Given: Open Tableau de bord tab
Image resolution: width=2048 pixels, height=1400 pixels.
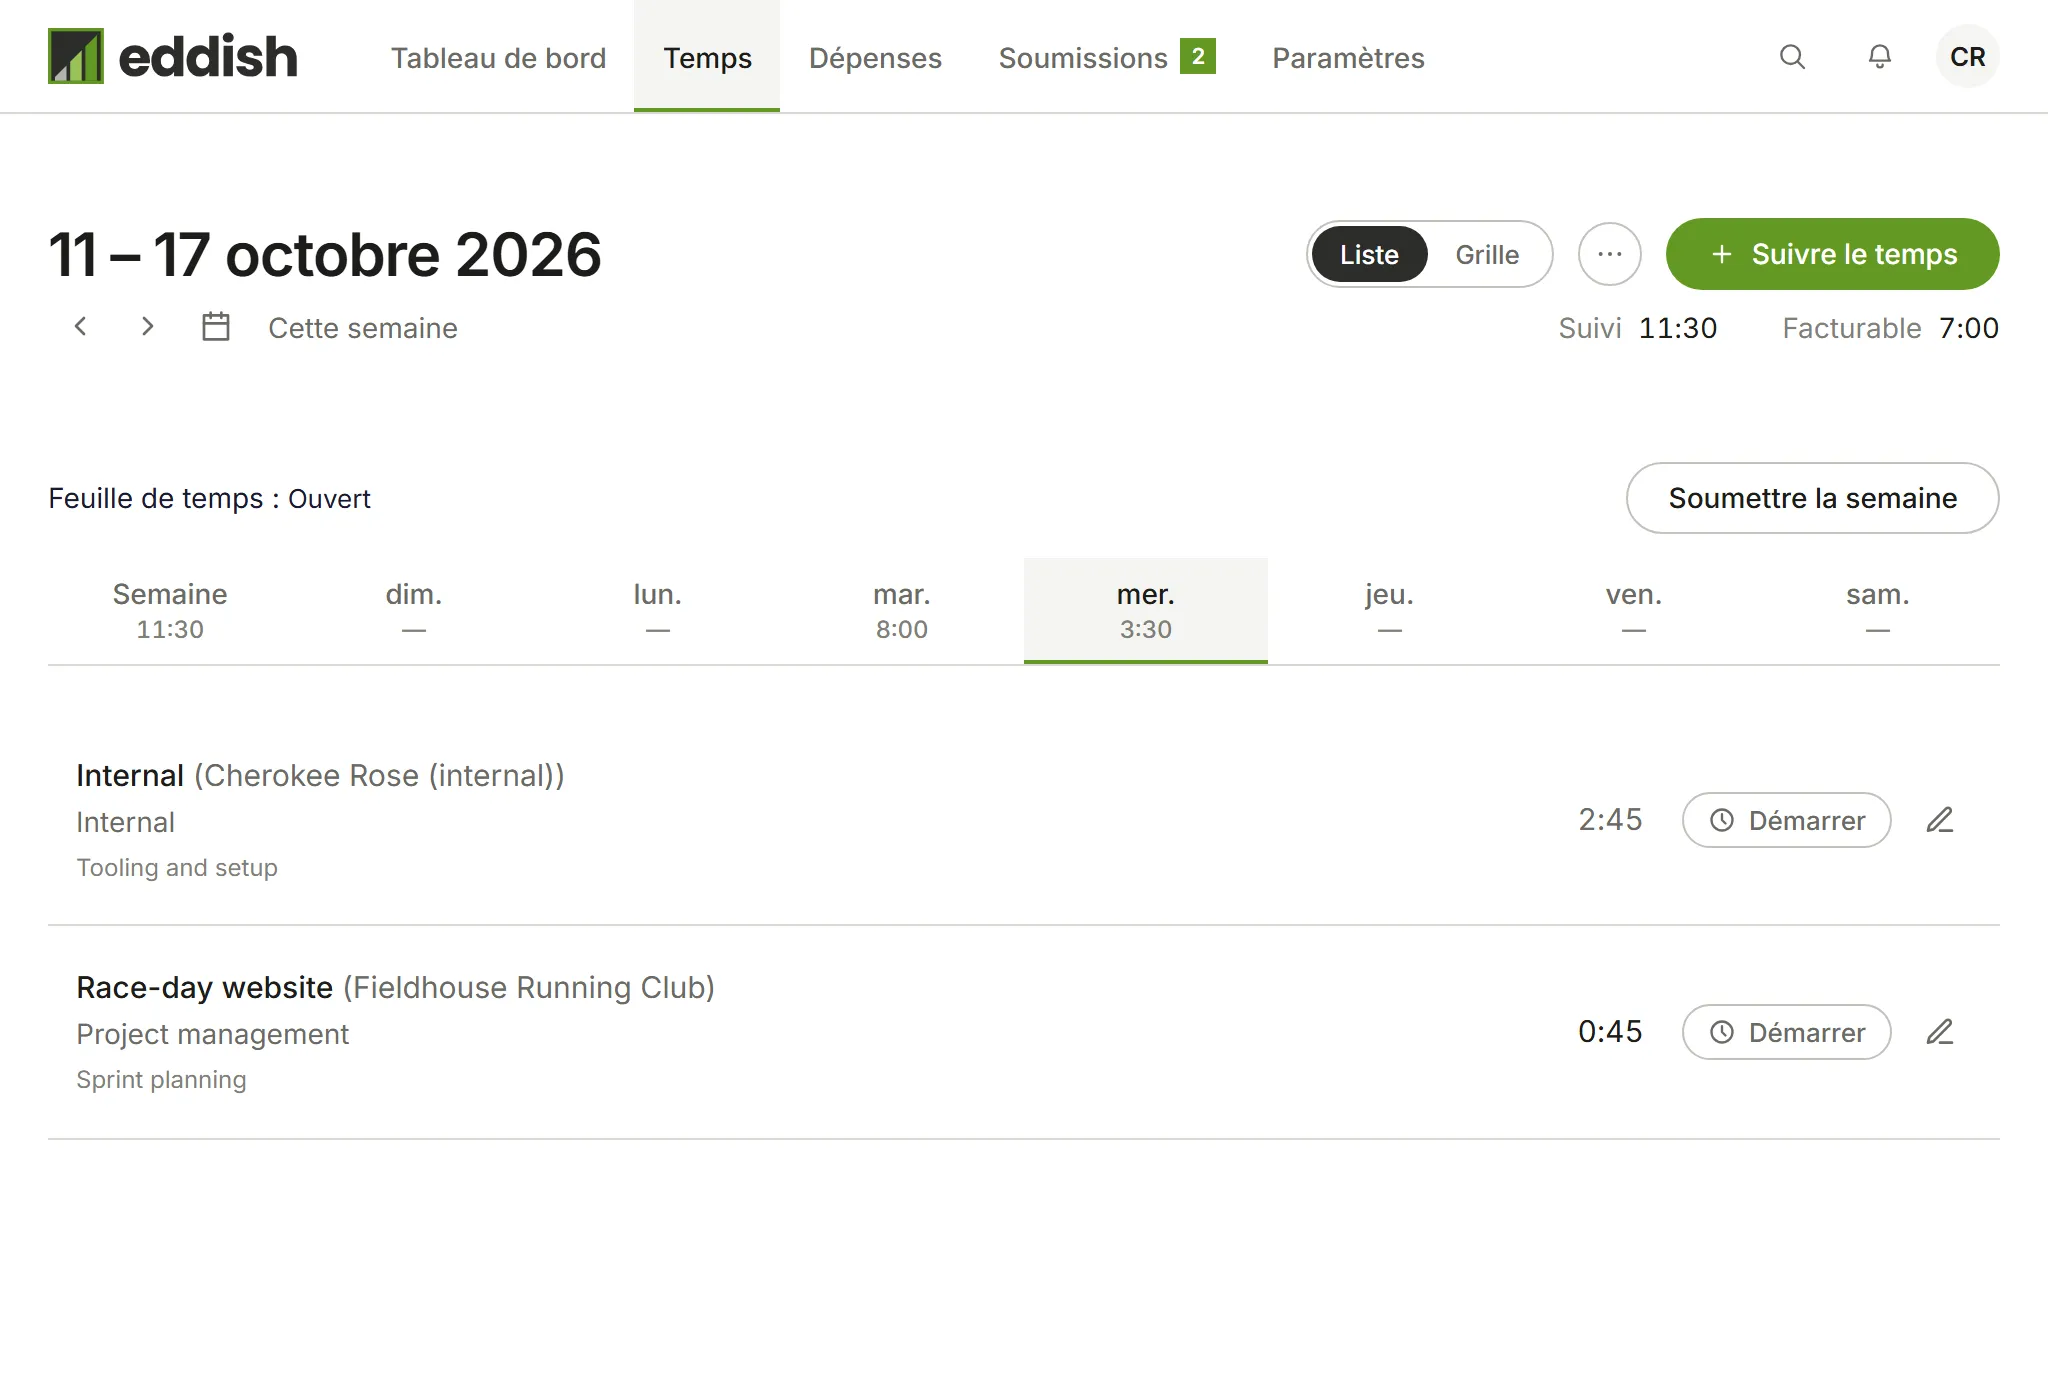Looking at the screenshot, I should 498,58.
